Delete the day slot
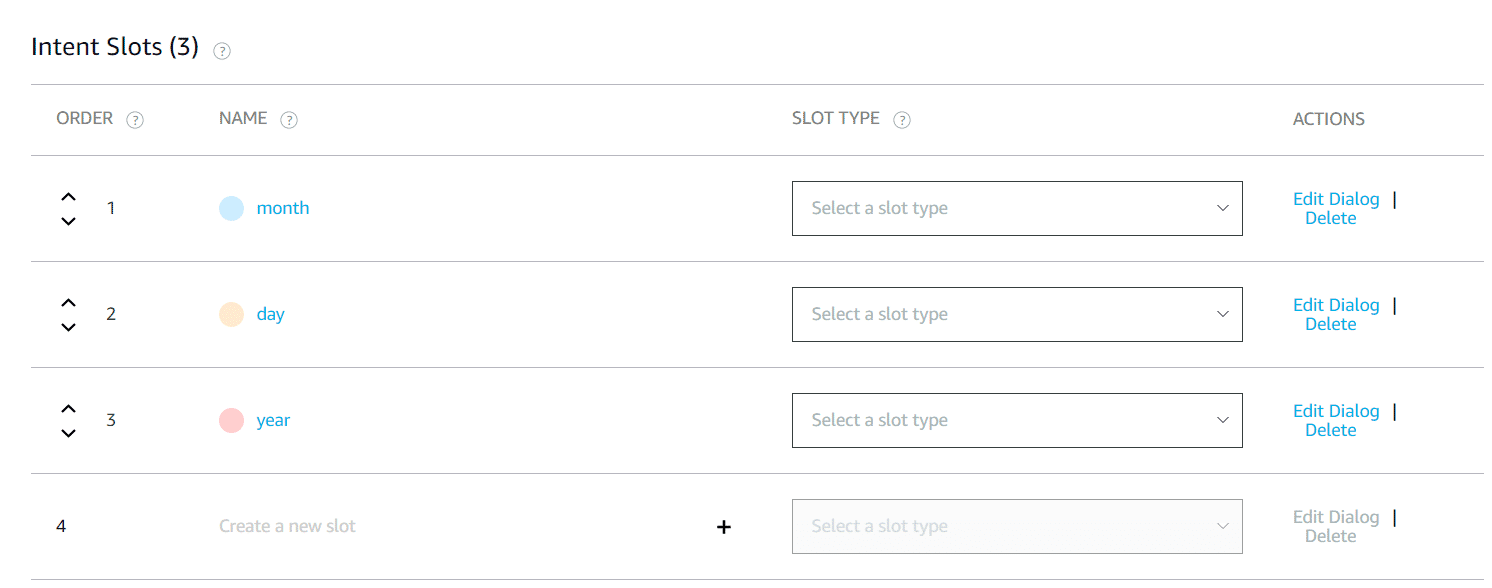The image size is (1492, 588). pos(1330,324)
